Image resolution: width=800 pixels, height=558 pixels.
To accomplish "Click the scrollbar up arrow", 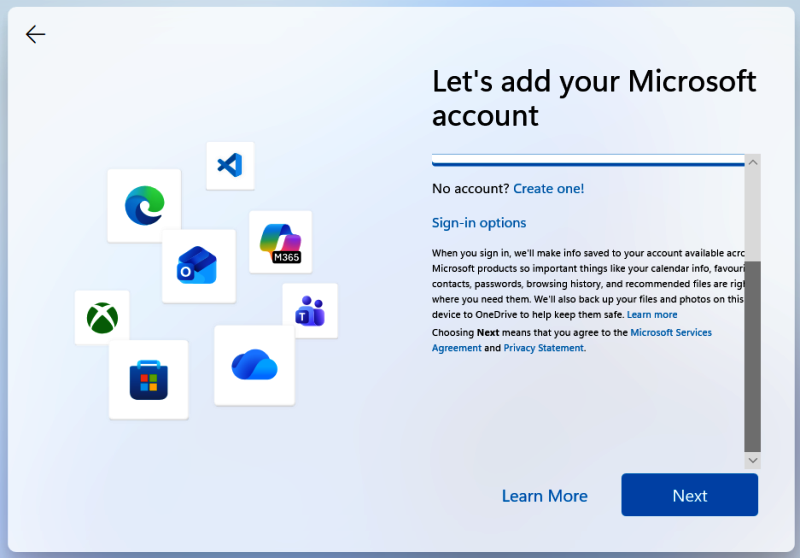I will pyautogui.click(x=753, y=162).
